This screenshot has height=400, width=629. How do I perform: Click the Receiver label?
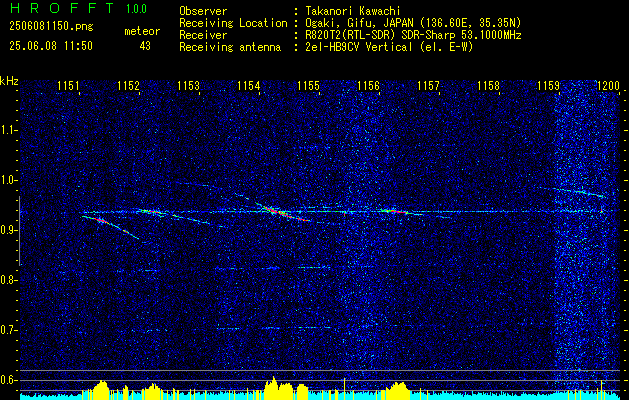coord(203,35)
